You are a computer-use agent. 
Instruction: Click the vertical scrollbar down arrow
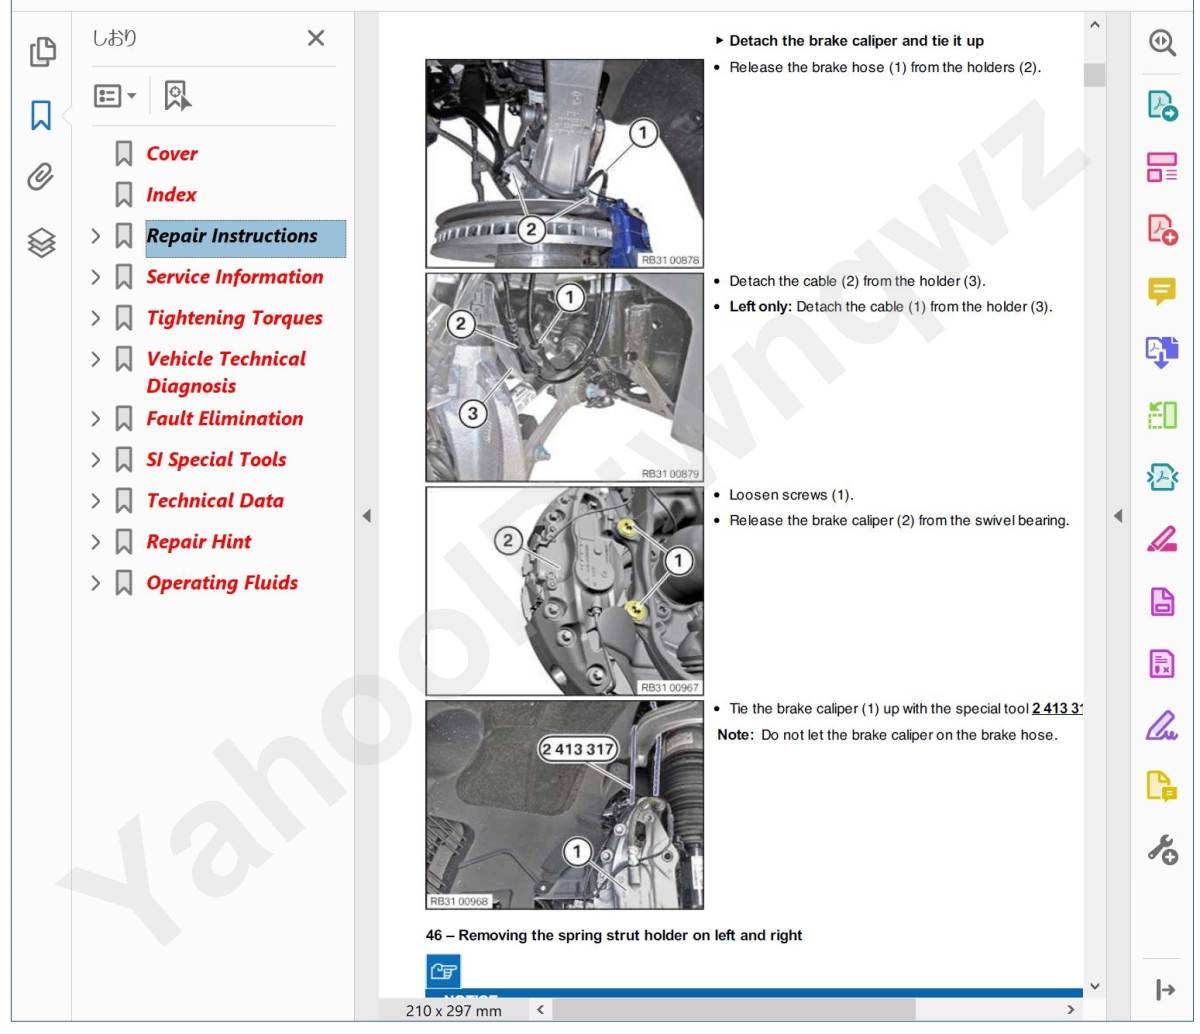pyautogui.click(x=1094, y=986)
